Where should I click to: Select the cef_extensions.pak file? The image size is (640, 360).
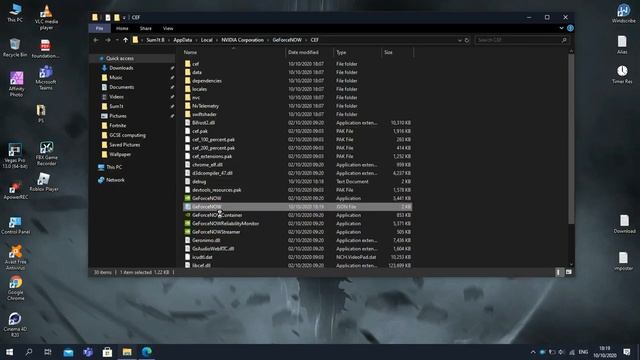click(212, 156)
